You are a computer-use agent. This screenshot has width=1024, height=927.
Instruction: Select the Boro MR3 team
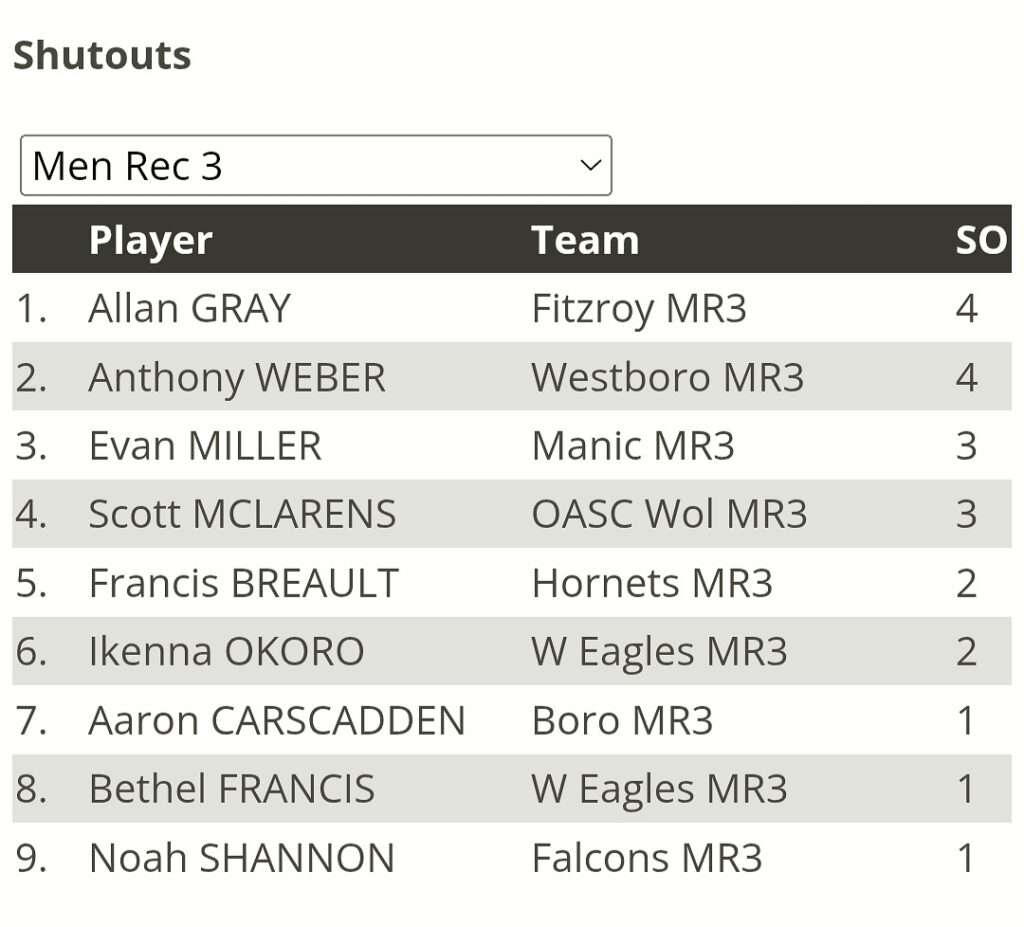pyautogui.click(x=622, y=721)
